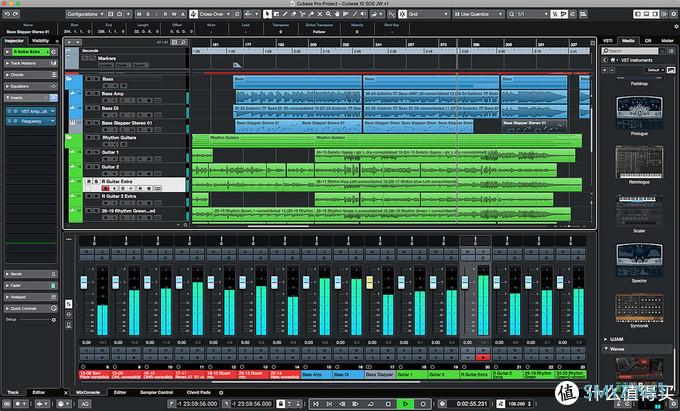Click the add track plus button
This screenshot has width=680, height=411.
click(69, 42)
